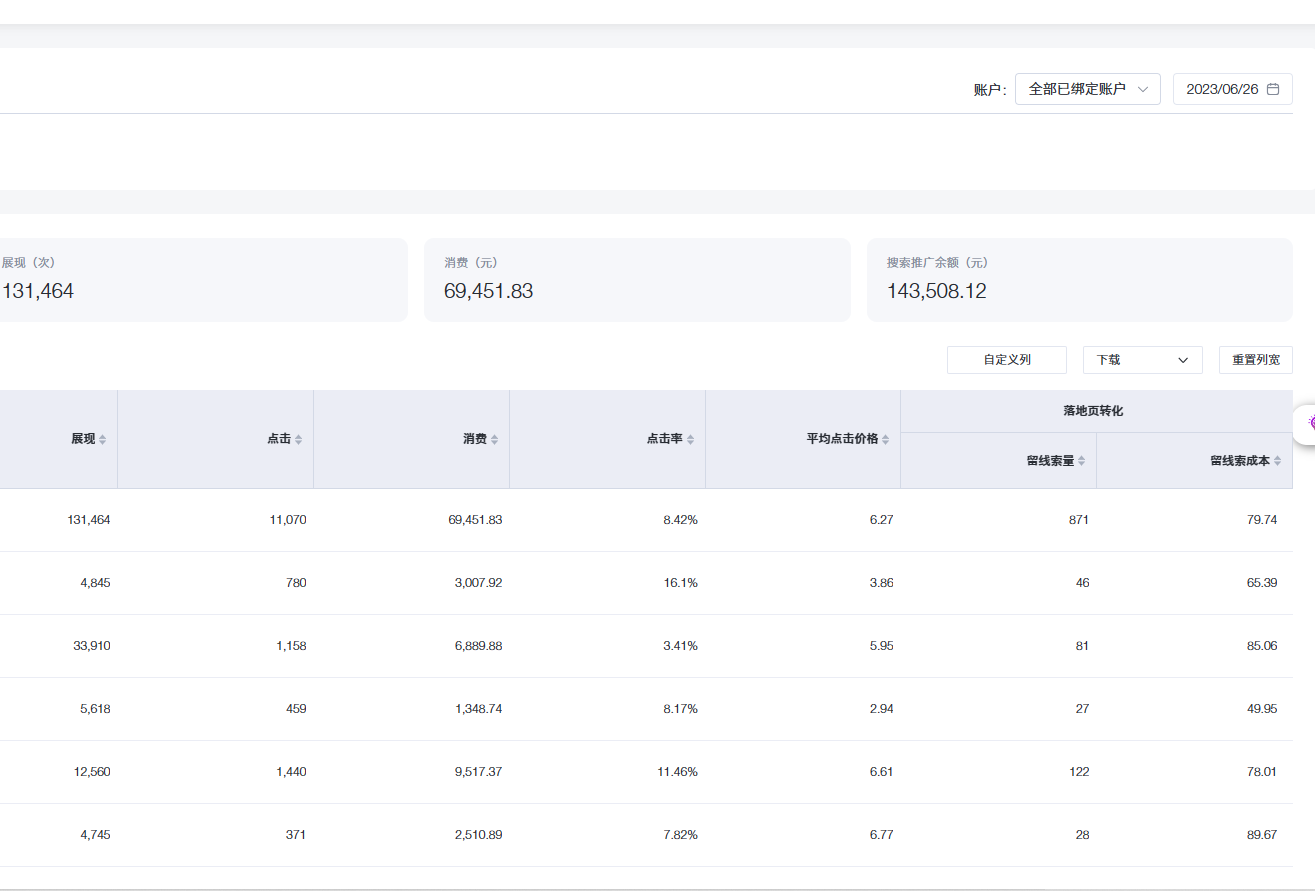Screen dimensions: 1315x891
Task: Click the 143,508.12 balance value
Action: click(x=937, y=292)
